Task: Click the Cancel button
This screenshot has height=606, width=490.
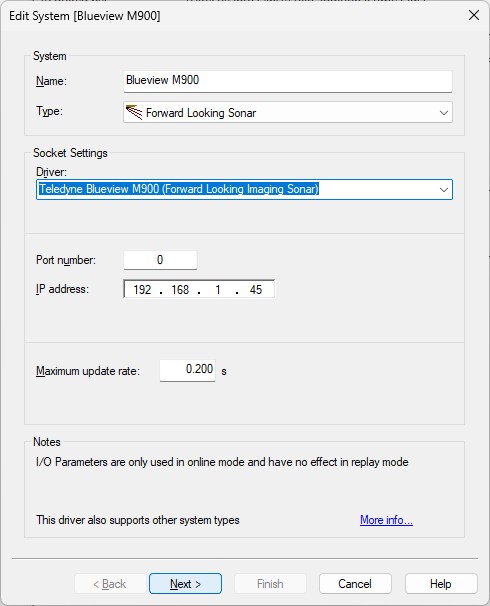Action: point(355,584)
